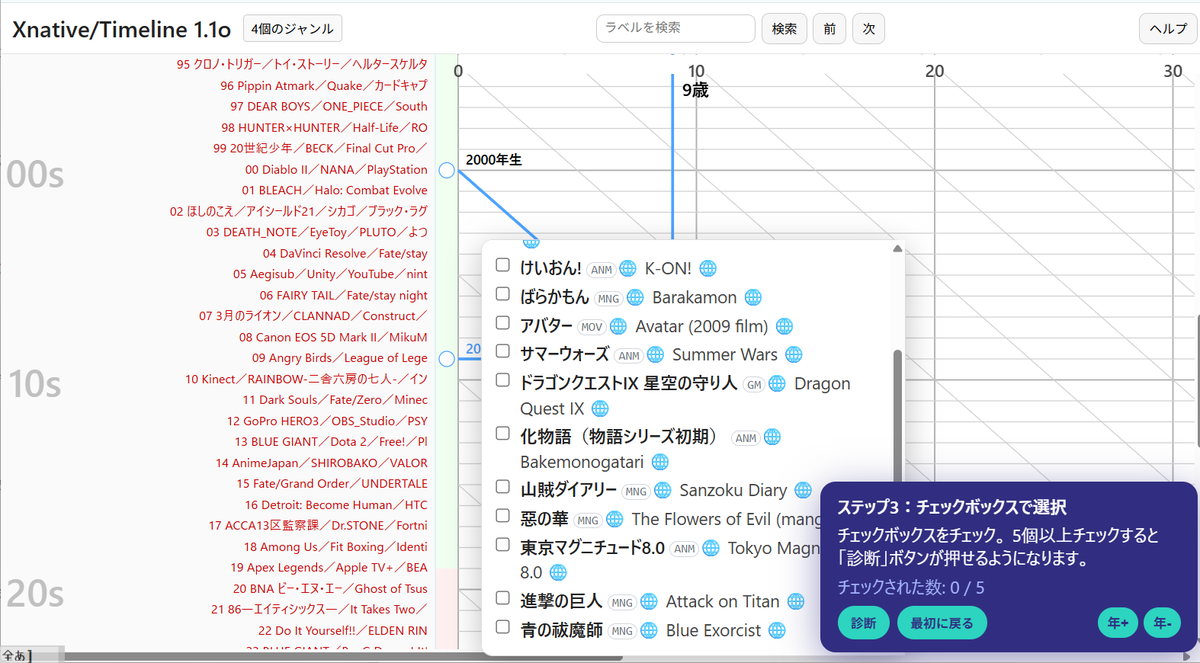Click the 診断 diagnose button
Screen dimensions: 1200x663
tap(863, 622)
